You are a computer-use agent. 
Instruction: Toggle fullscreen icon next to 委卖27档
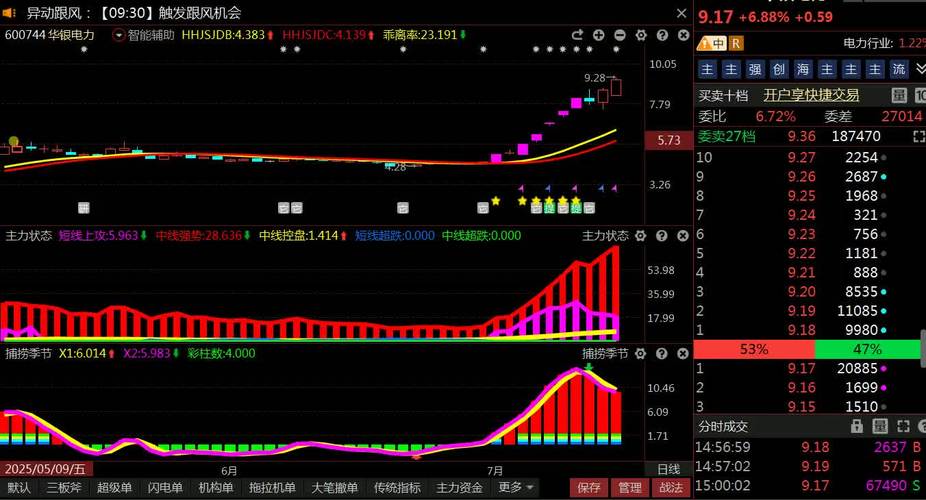tap(918, 136)
